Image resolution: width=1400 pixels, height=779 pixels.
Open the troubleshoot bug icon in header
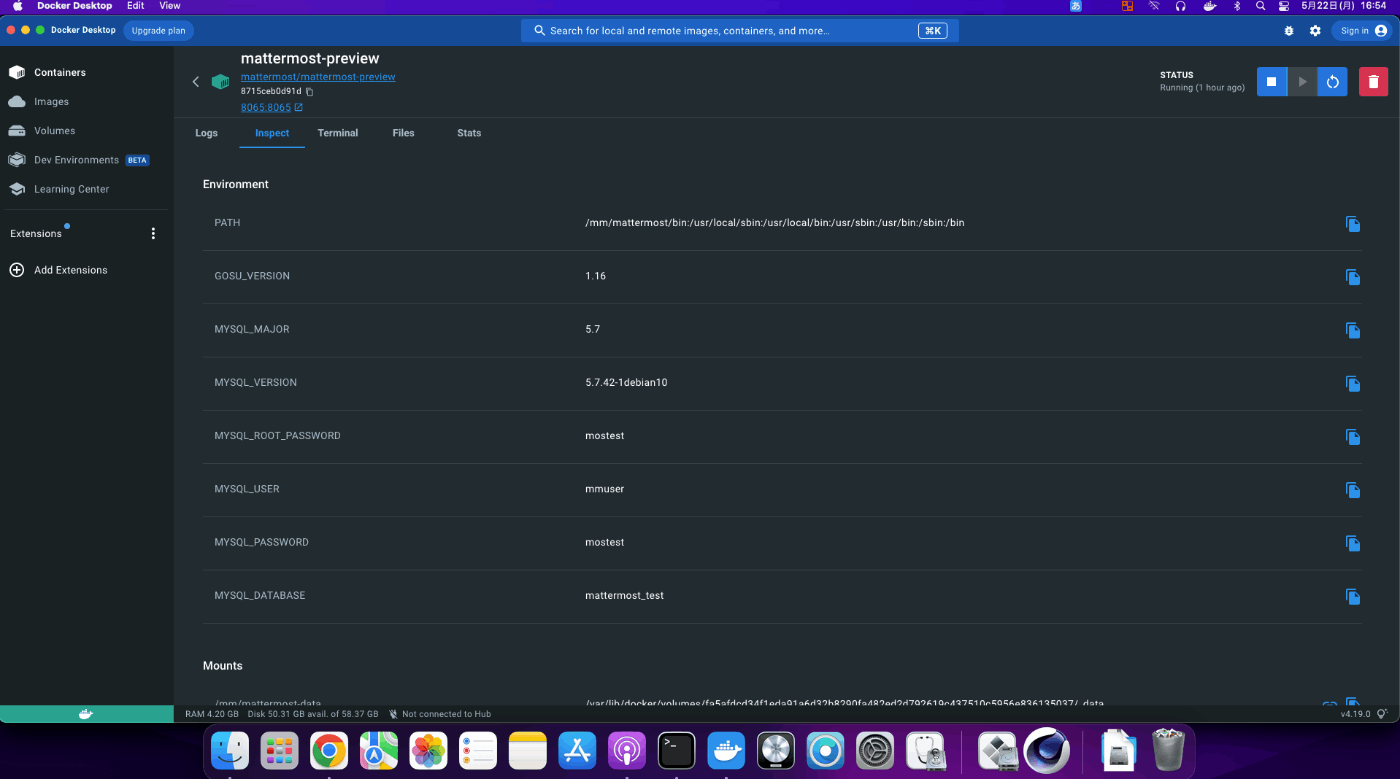click(x=1289, y=31)
